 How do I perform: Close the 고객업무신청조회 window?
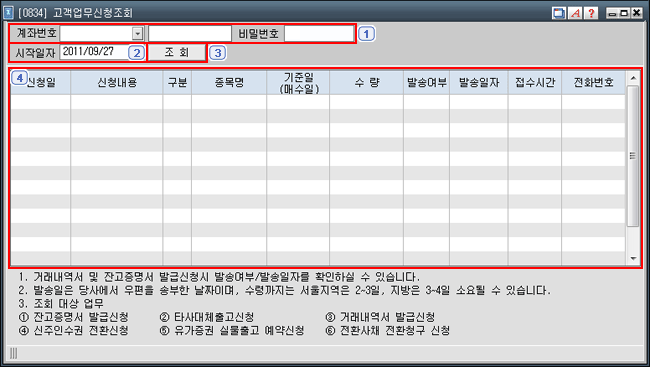[x=636, y=13]
